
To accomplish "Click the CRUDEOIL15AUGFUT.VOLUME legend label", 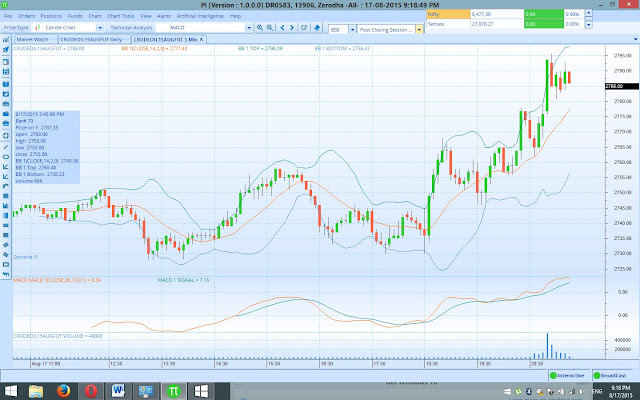I will tap(58, 336).
